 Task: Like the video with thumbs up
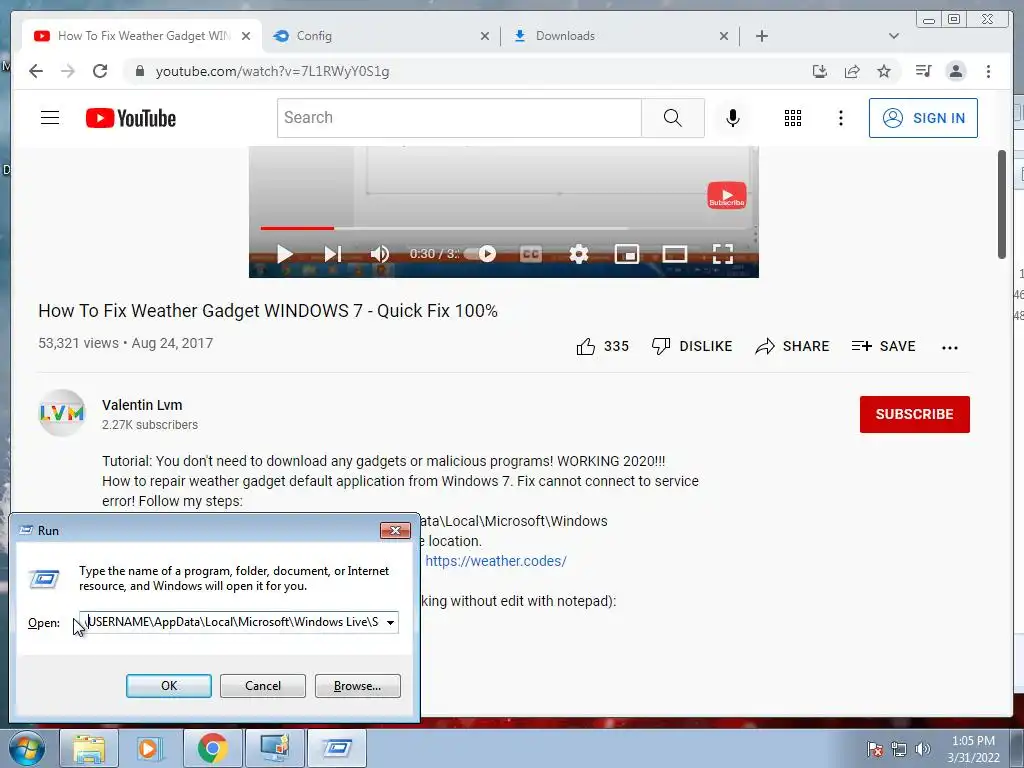coord(602,346)
